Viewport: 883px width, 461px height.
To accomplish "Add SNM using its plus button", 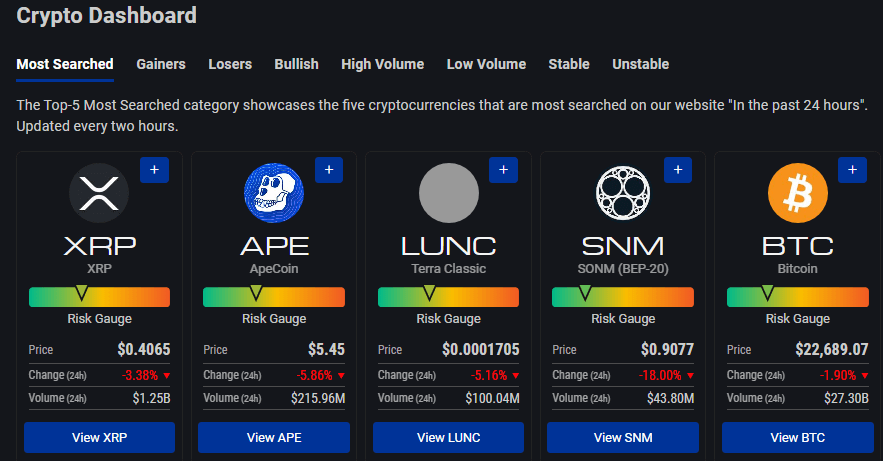I will coord(678,170).
